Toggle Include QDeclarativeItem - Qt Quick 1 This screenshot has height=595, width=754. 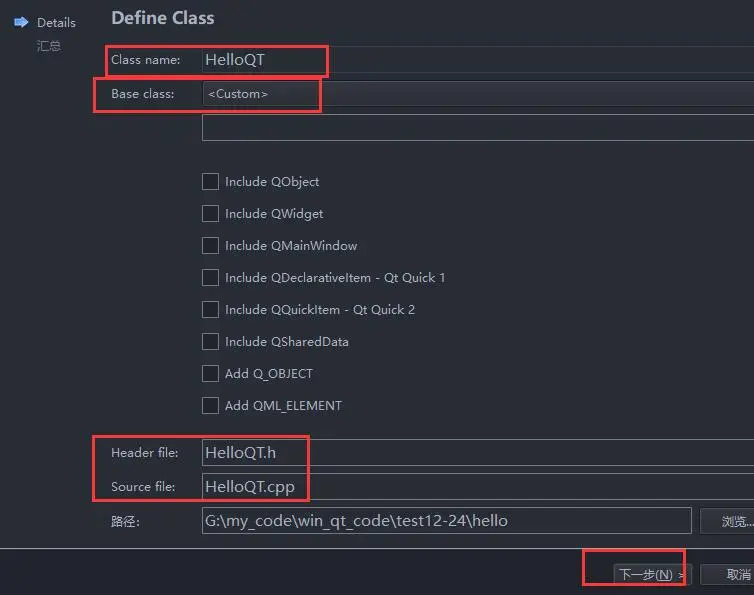pos(210,278)
